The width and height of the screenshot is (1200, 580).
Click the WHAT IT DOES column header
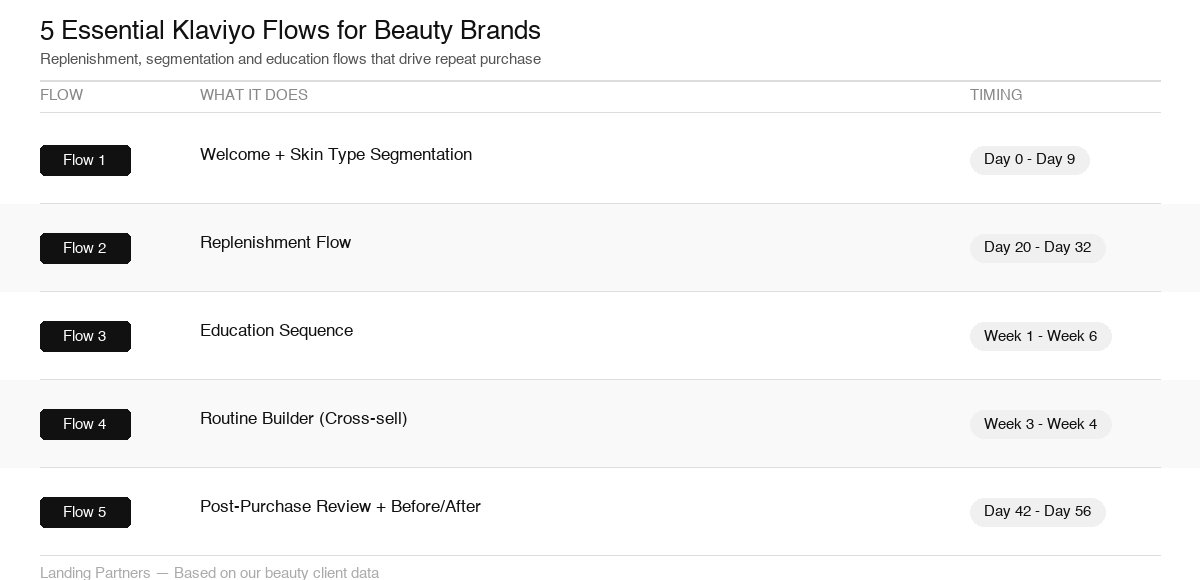point(254,95)
